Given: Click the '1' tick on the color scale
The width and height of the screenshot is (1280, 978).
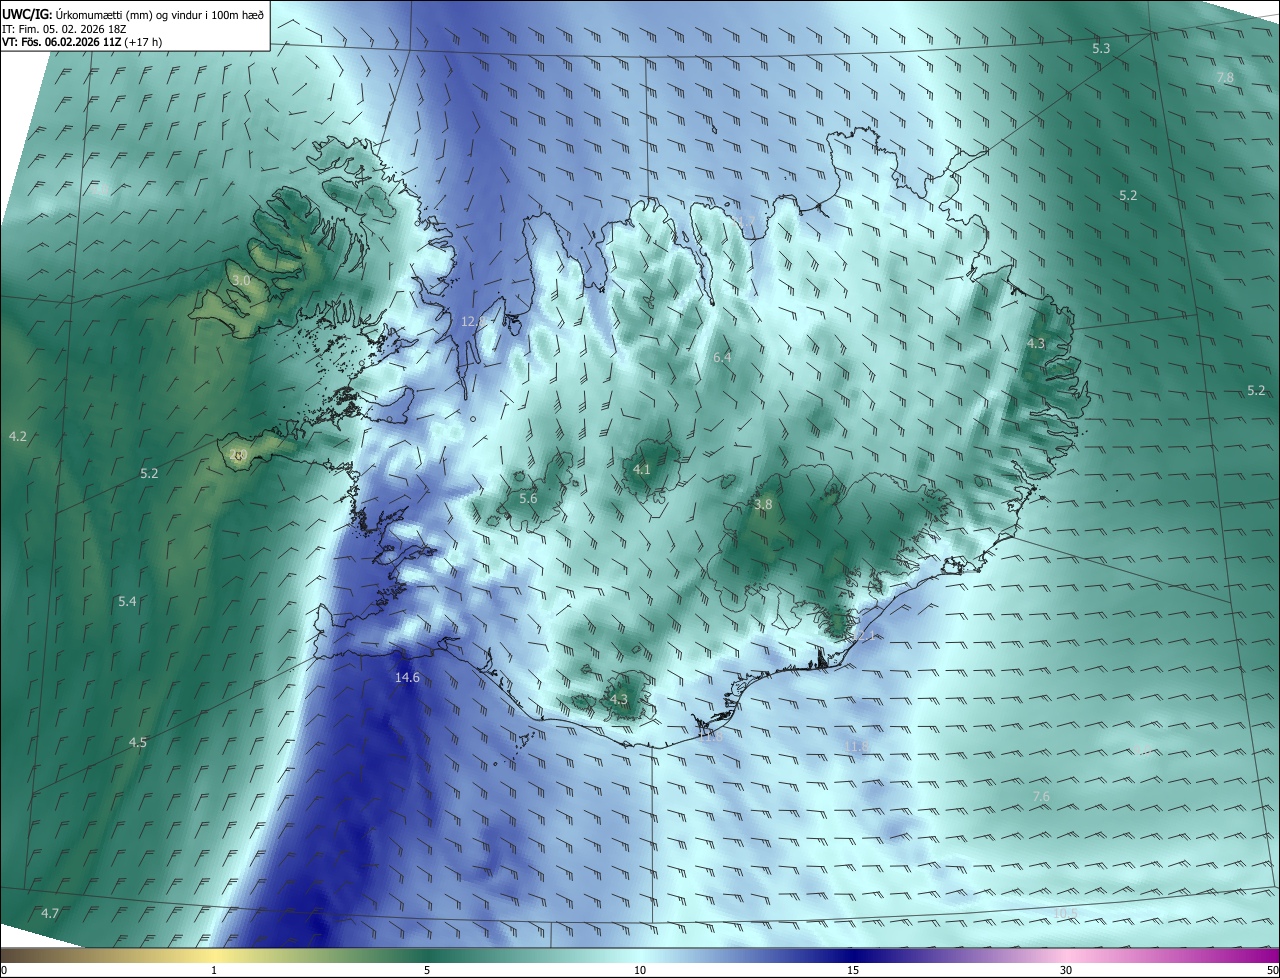Looking at the screenshot, I should 214,970.
